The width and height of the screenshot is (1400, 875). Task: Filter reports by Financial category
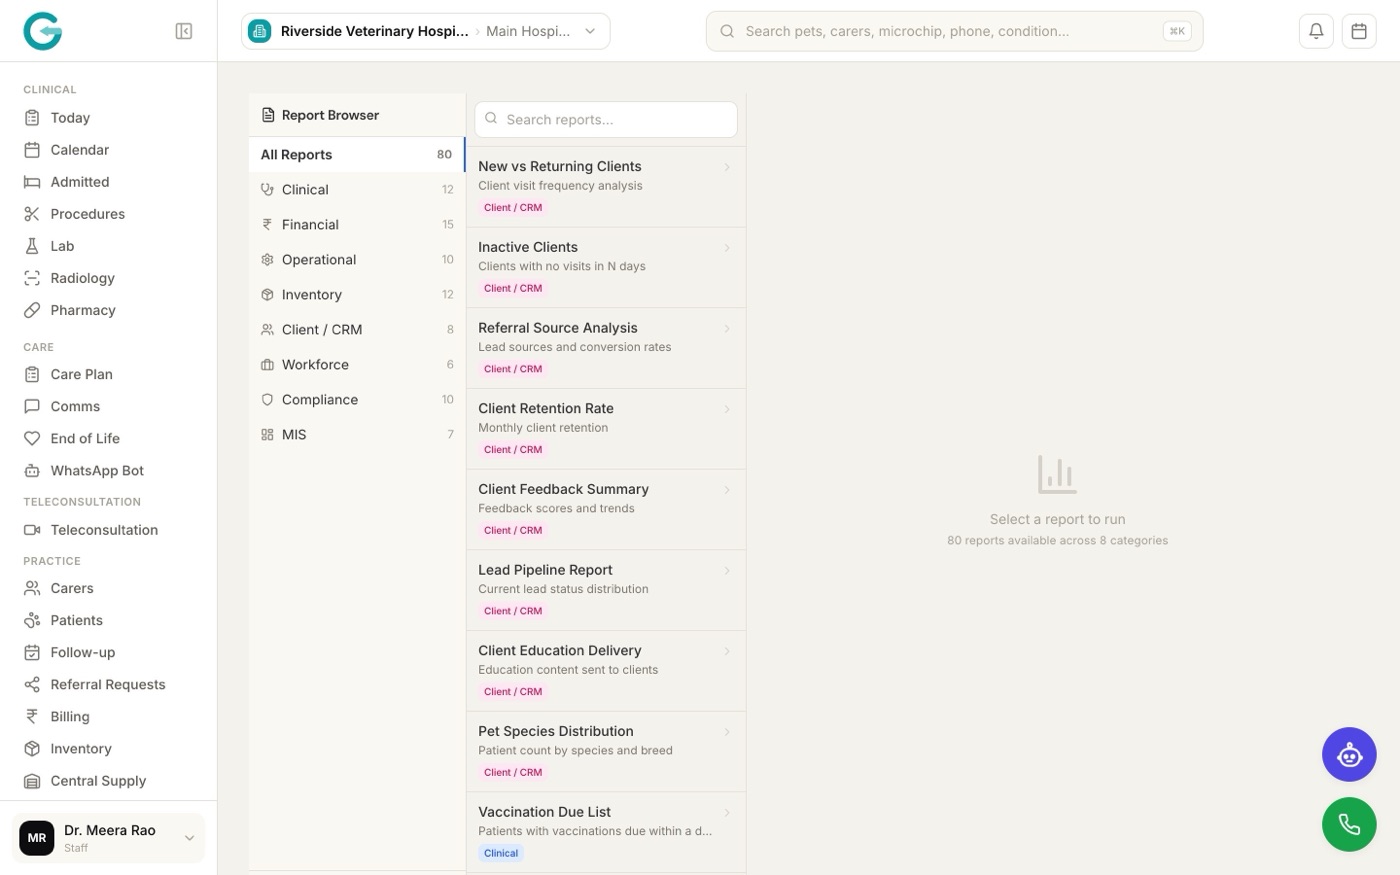coord(357,225)
